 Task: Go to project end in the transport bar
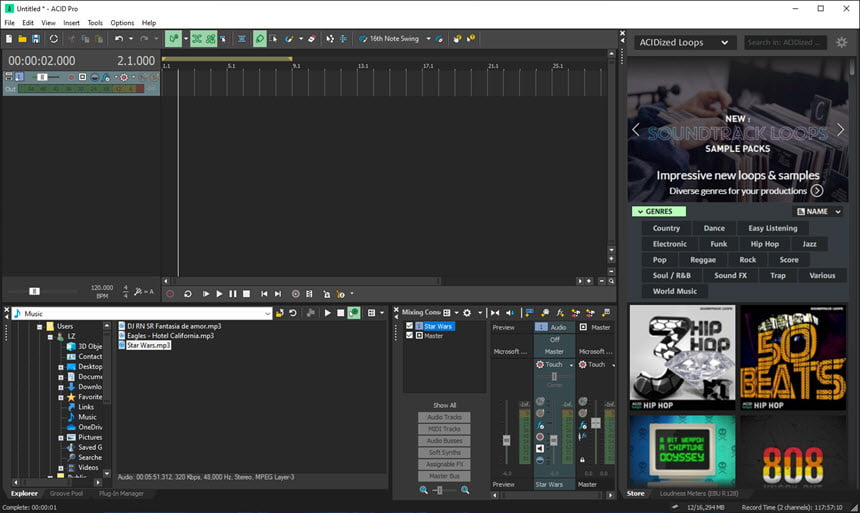278,294
